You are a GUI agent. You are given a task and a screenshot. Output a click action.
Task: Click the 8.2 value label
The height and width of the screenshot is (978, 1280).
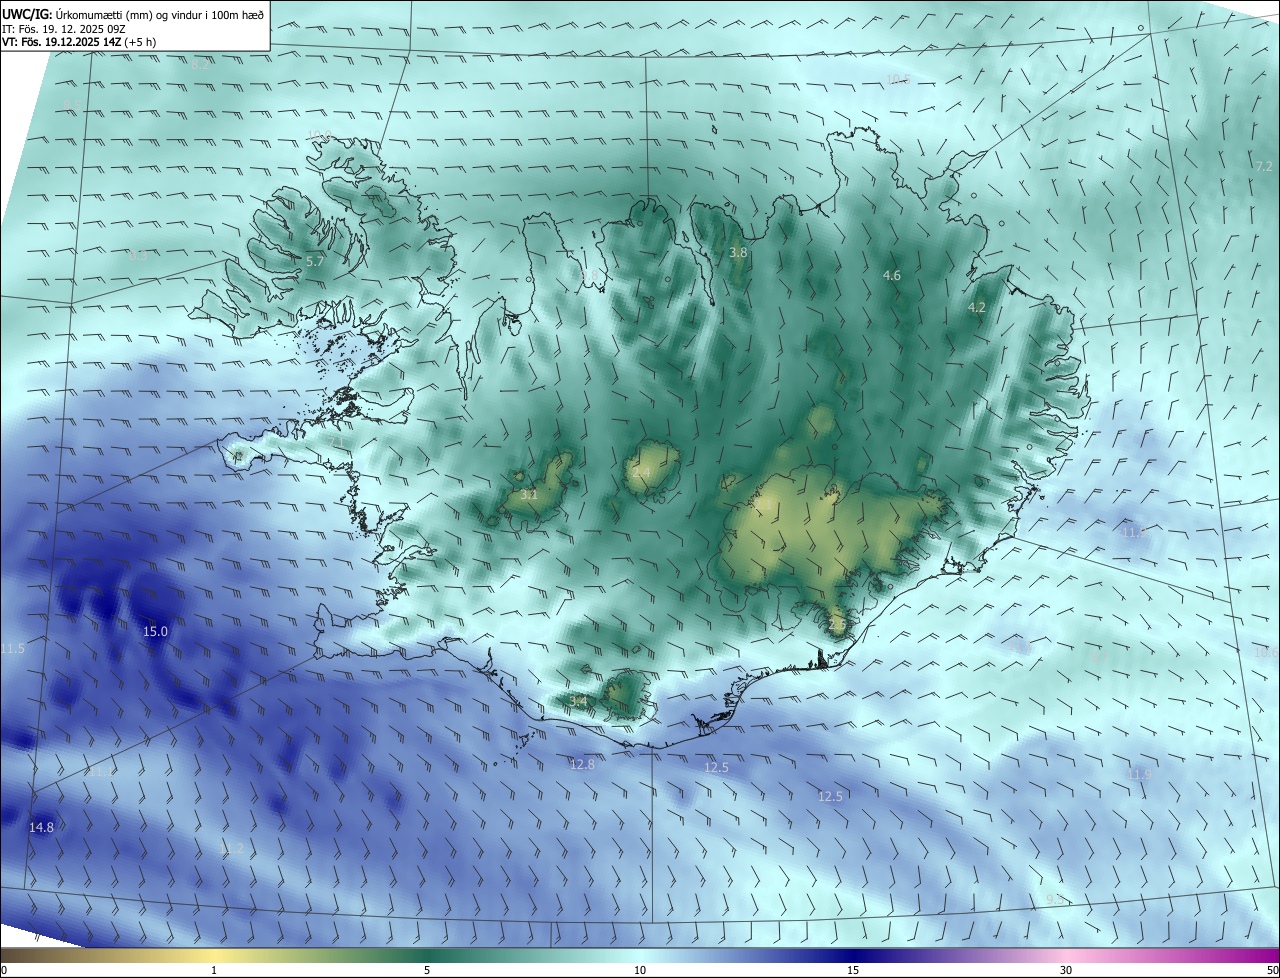(200, 65)
